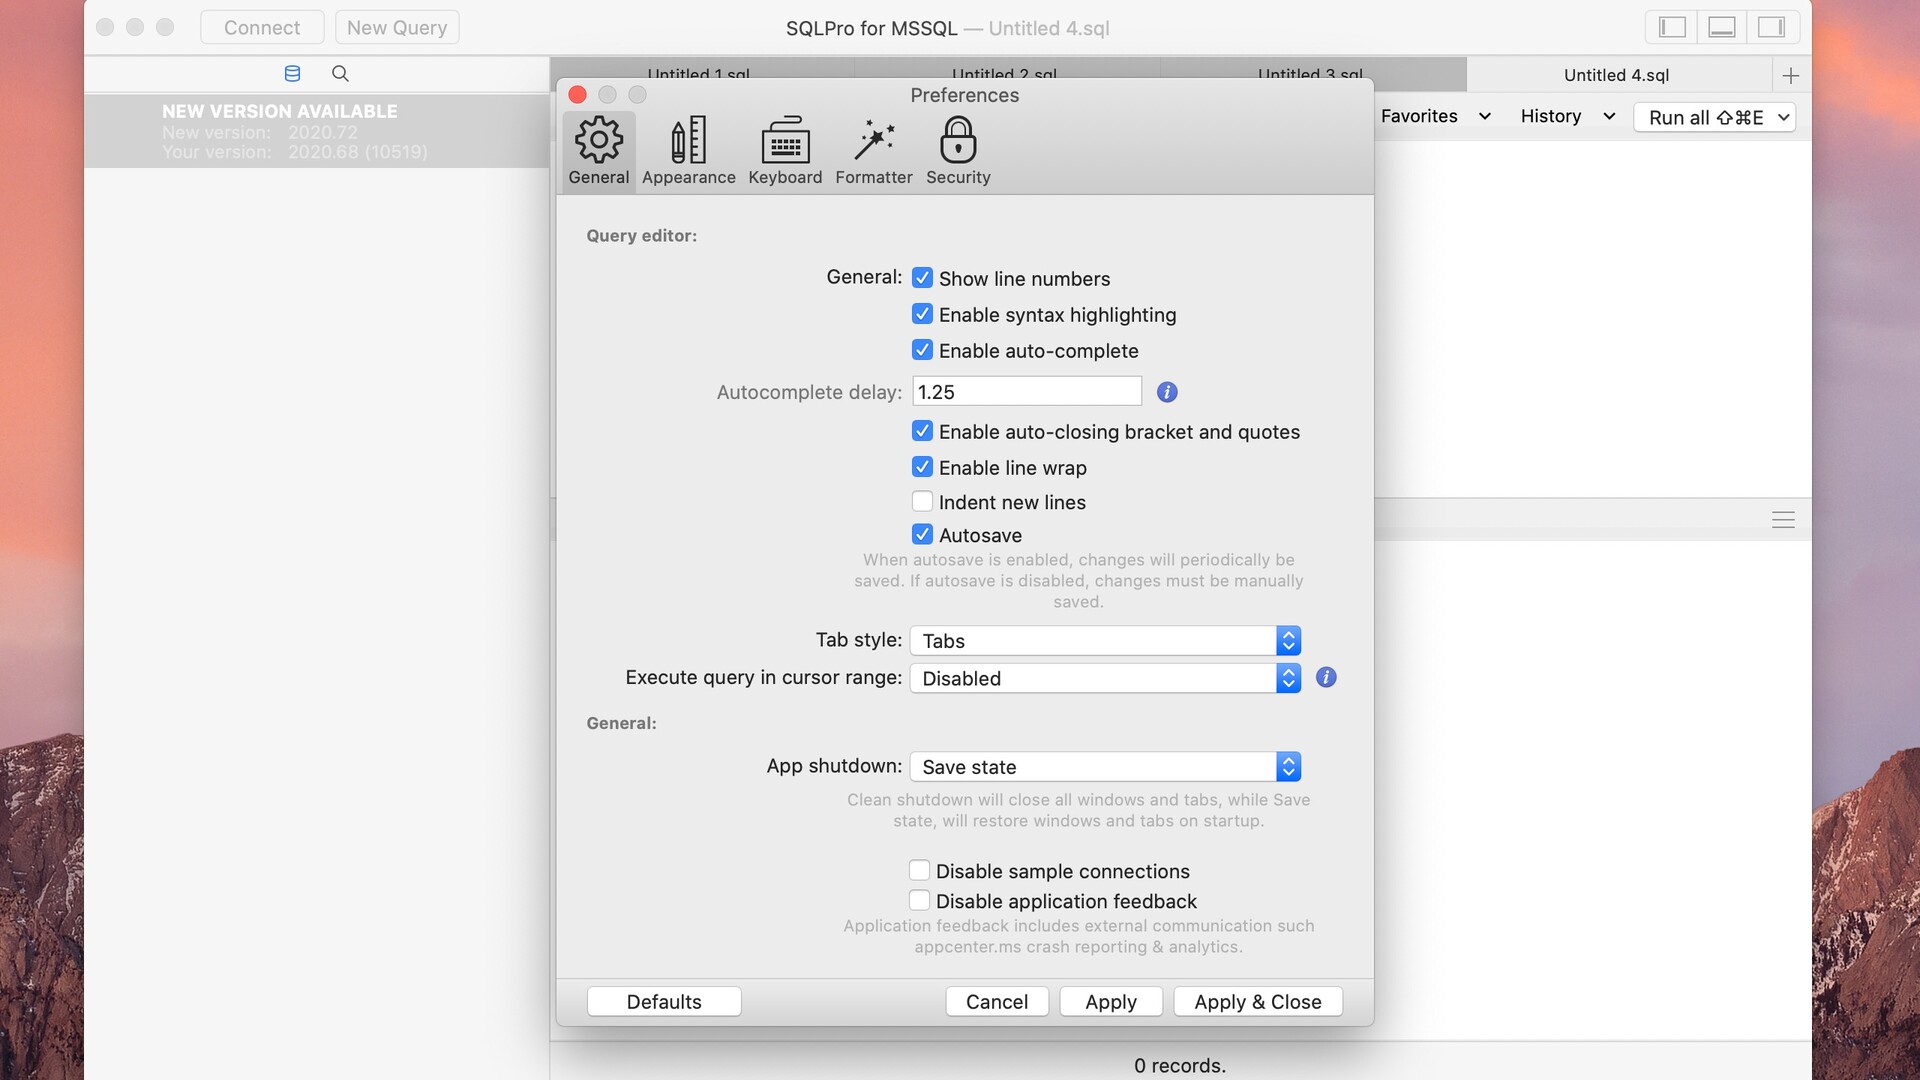Toggle the Autosave checkbox
The image size is (1920, 1080).
pos(922,535)
